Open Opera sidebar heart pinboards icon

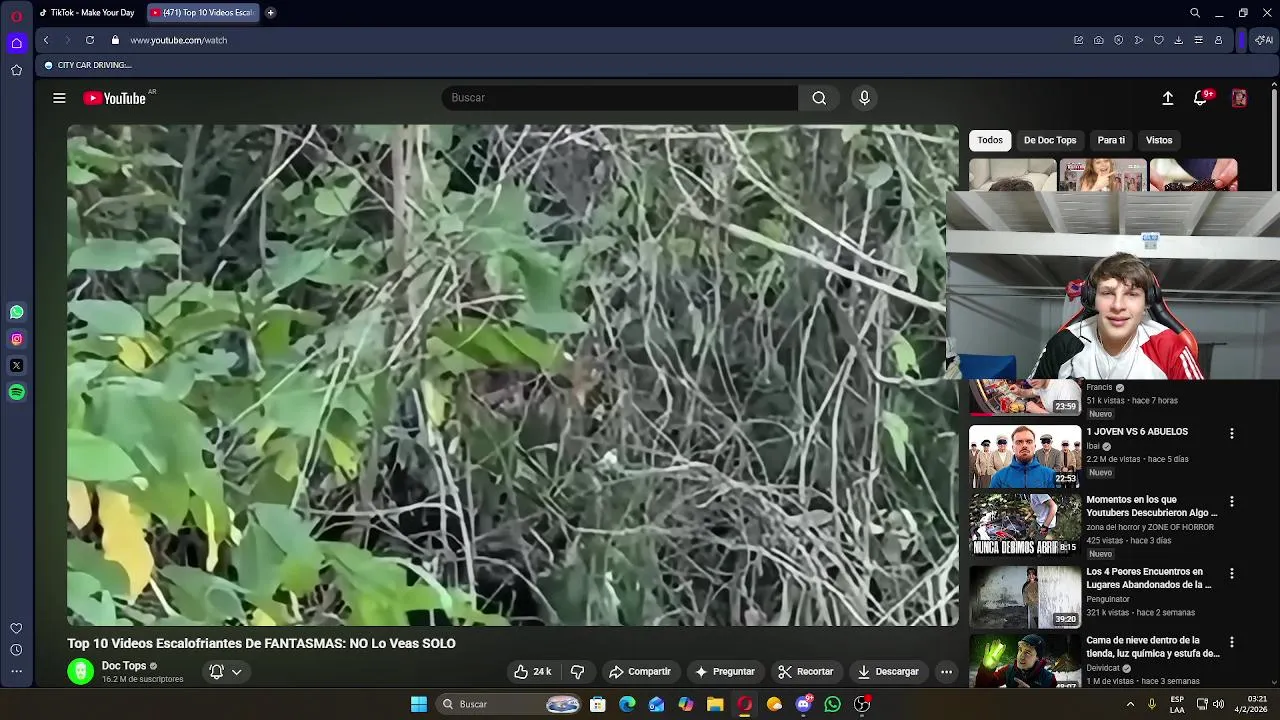[16, 628]
